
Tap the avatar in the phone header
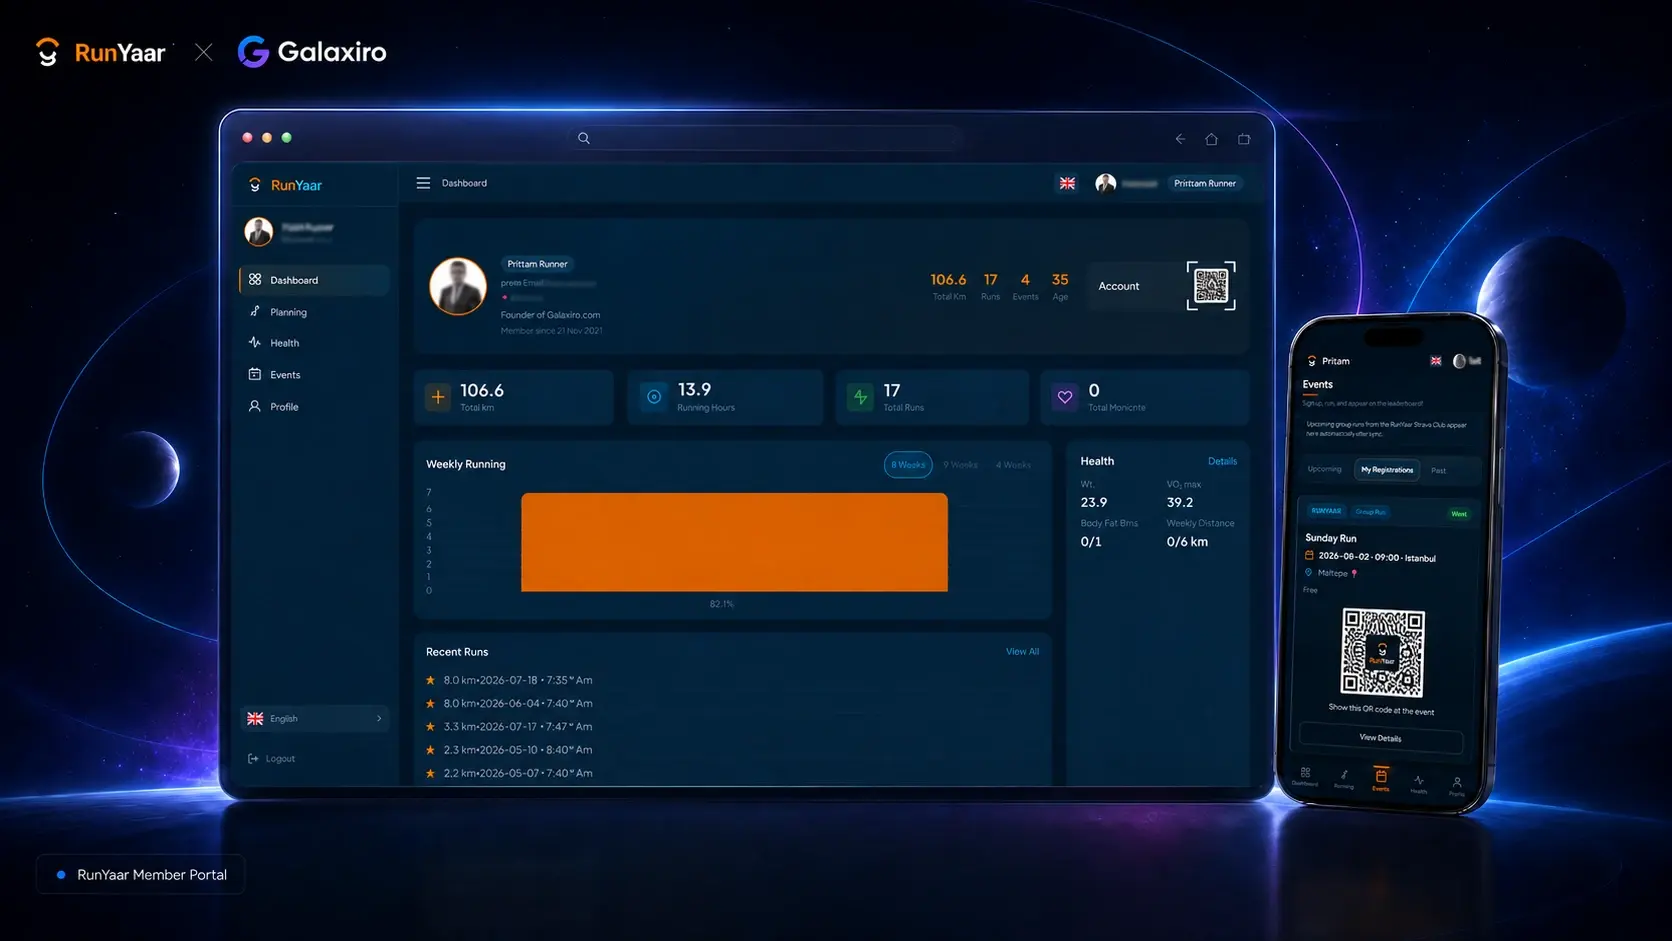coord(1459,361)
